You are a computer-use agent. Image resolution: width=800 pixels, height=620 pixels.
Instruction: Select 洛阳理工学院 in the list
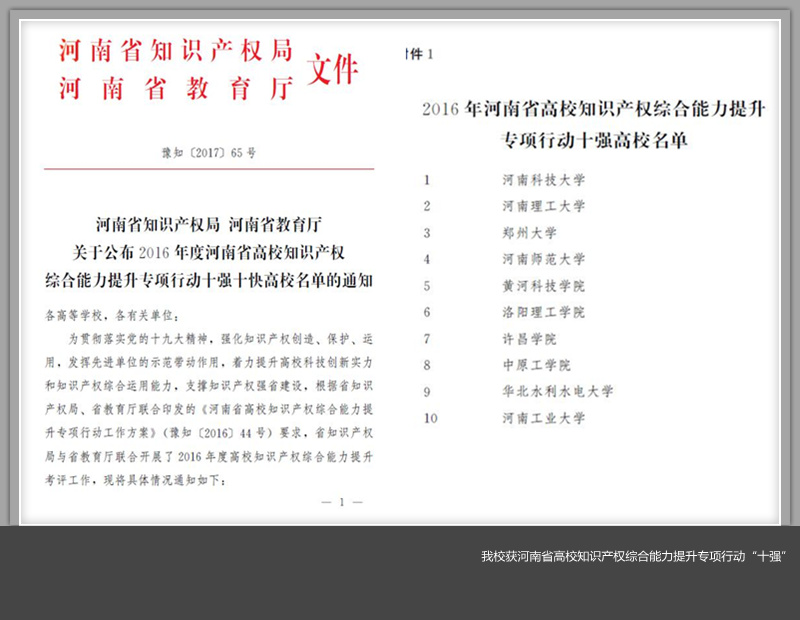(543, 312)
